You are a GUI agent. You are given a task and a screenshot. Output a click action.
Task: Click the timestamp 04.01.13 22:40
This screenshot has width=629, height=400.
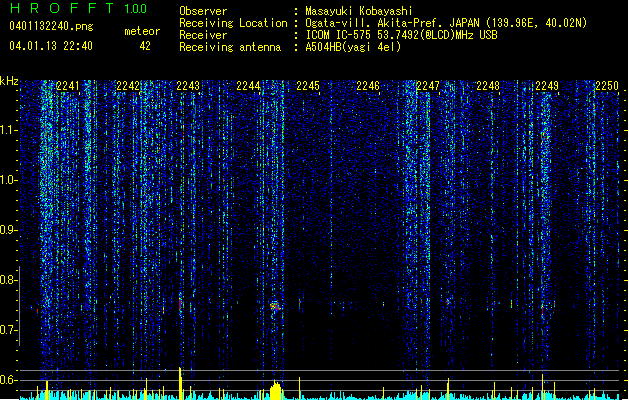(51, 46)
